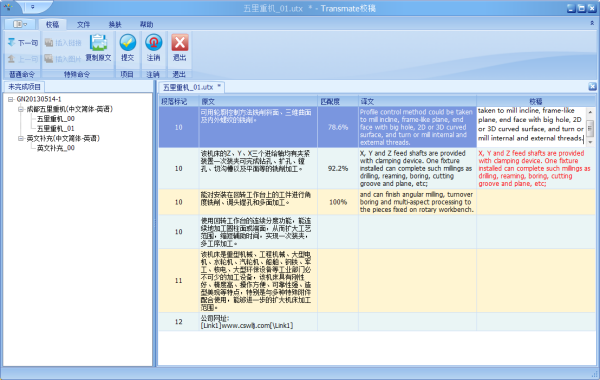
Task: Select the 英文补充_00 tree item
Action: tap(55, 148)
